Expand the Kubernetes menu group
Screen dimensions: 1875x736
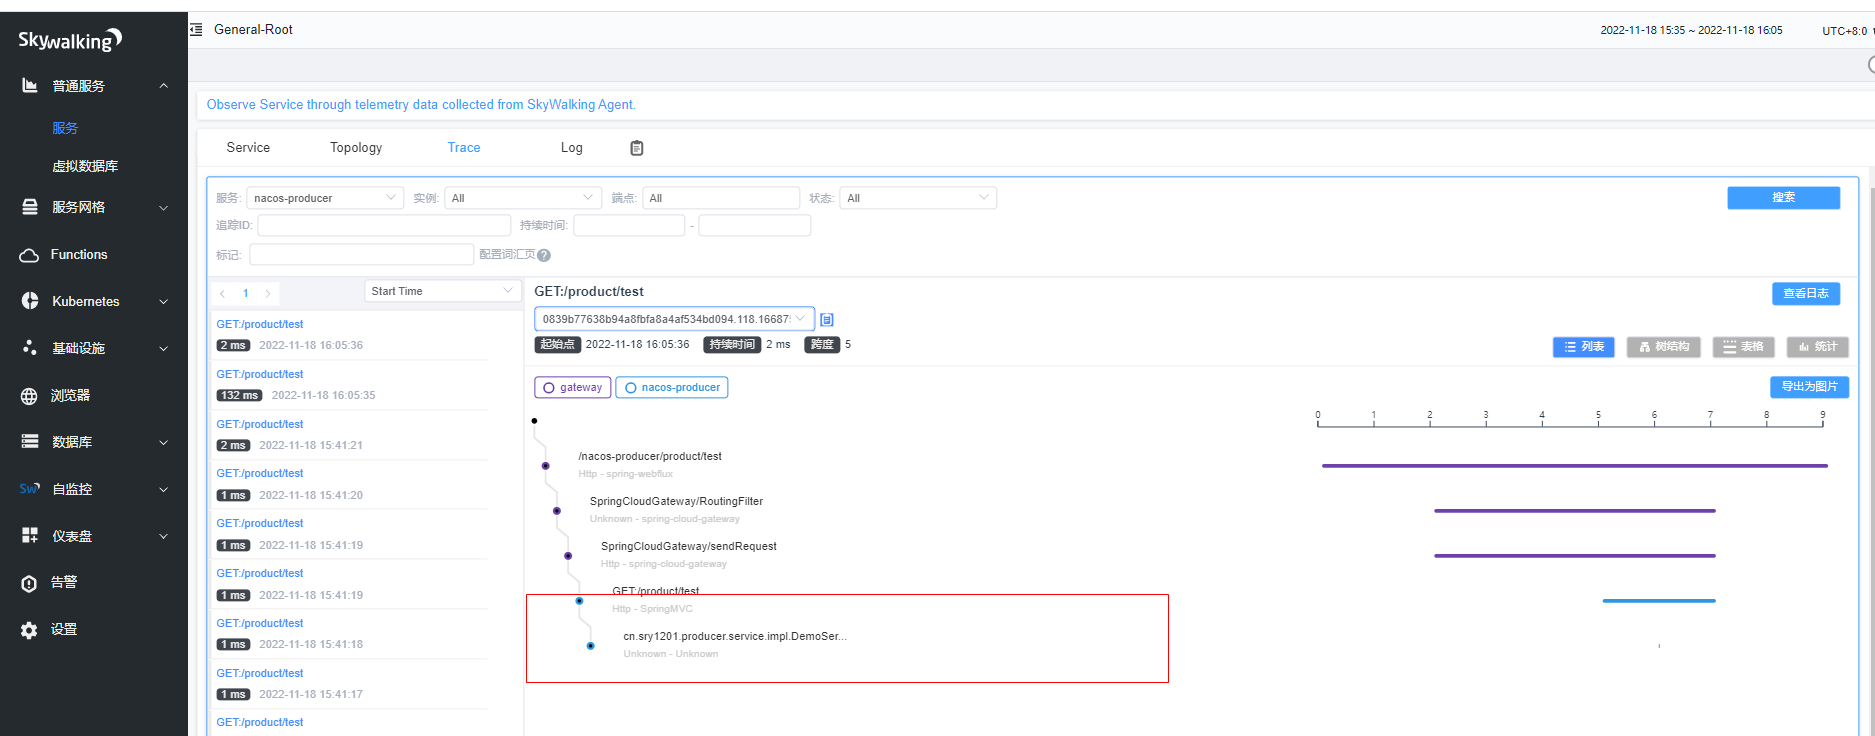[164, 301]
